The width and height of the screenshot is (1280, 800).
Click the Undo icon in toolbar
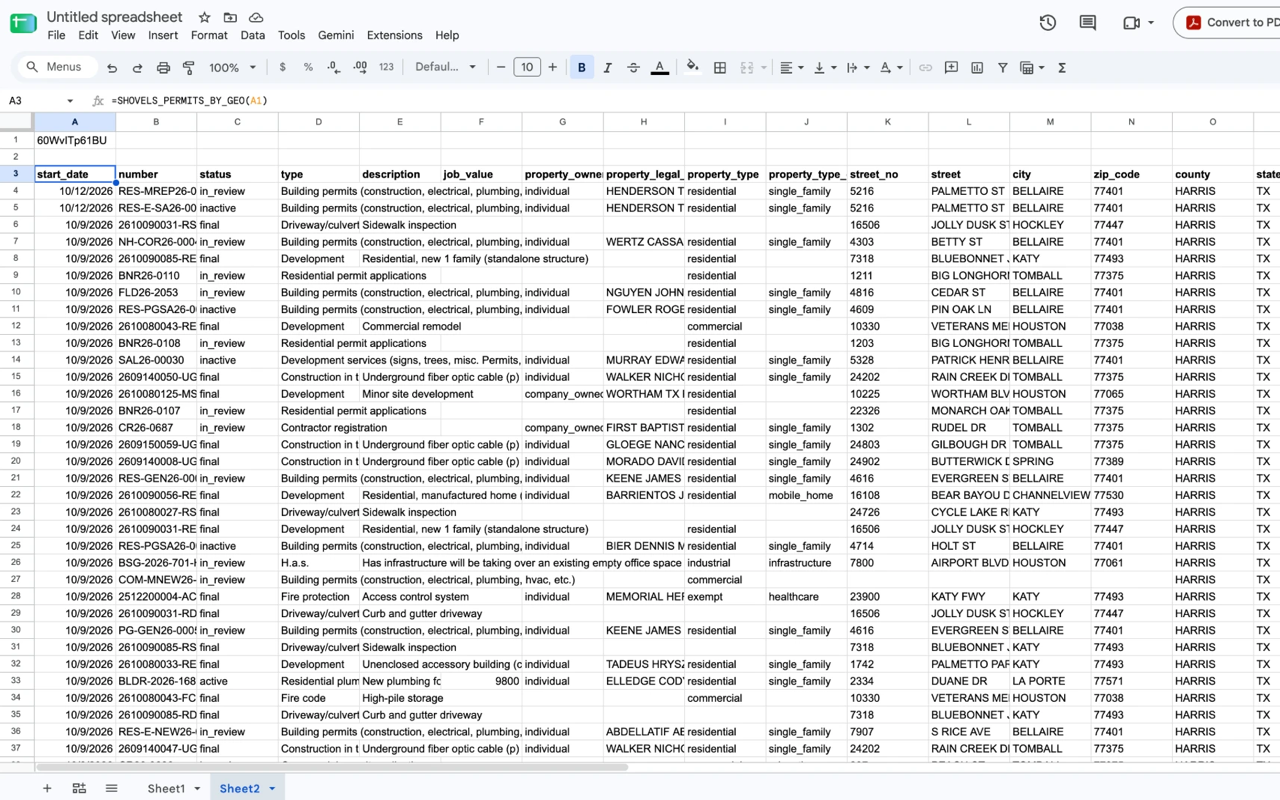112,68
